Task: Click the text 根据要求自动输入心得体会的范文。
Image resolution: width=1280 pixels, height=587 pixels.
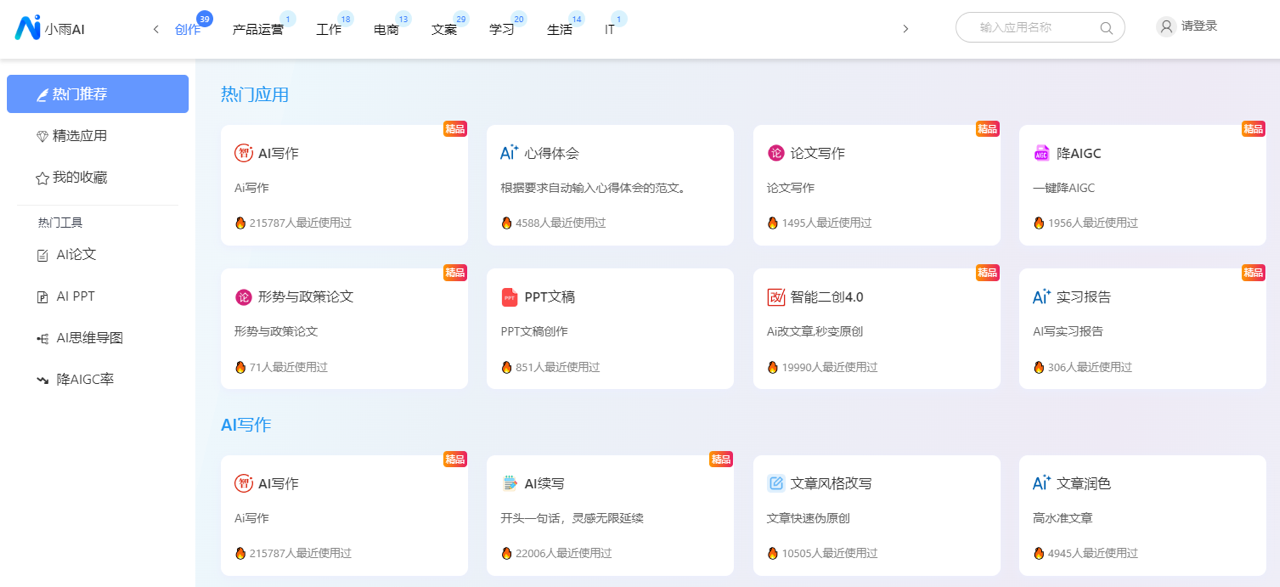Action: click(x=593, y=188)
